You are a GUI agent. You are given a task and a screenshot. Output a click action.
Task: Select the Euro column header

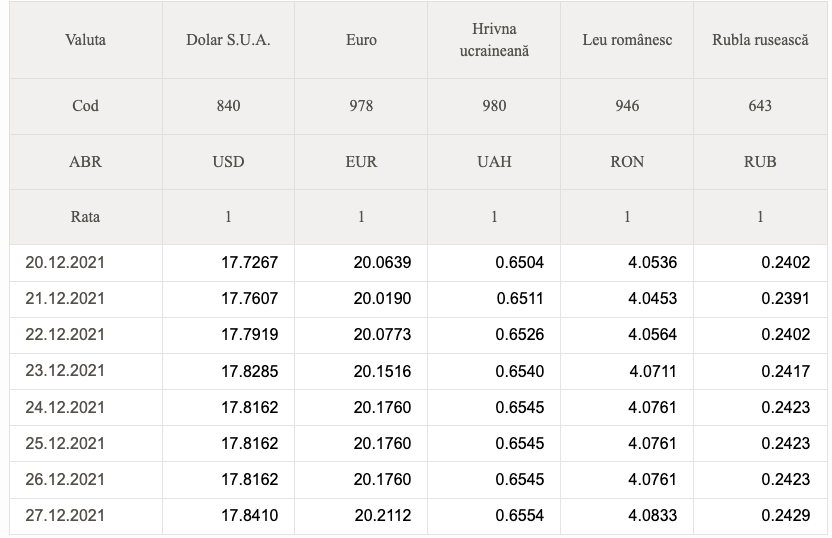click(x=361, y=40)
